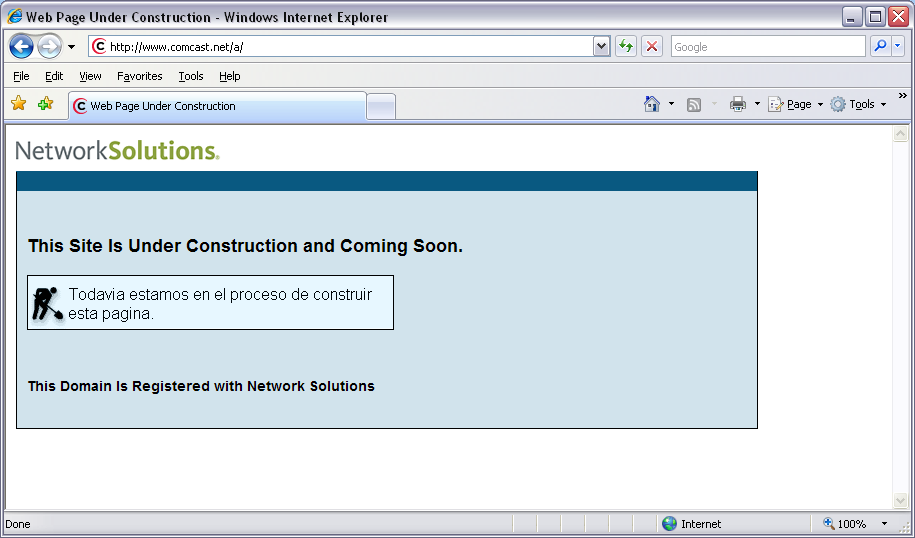
Task: Open the File menu
Action: pyautogui.click(x=21, y=76)
